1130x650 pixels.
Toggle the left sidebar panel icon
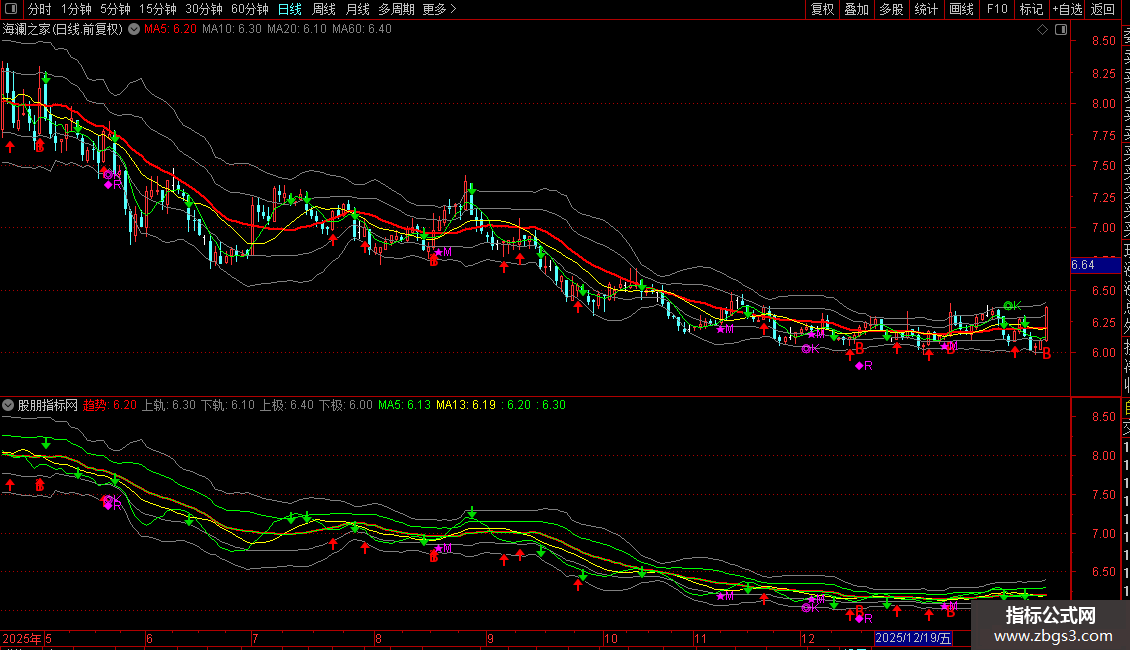point(13,10)
